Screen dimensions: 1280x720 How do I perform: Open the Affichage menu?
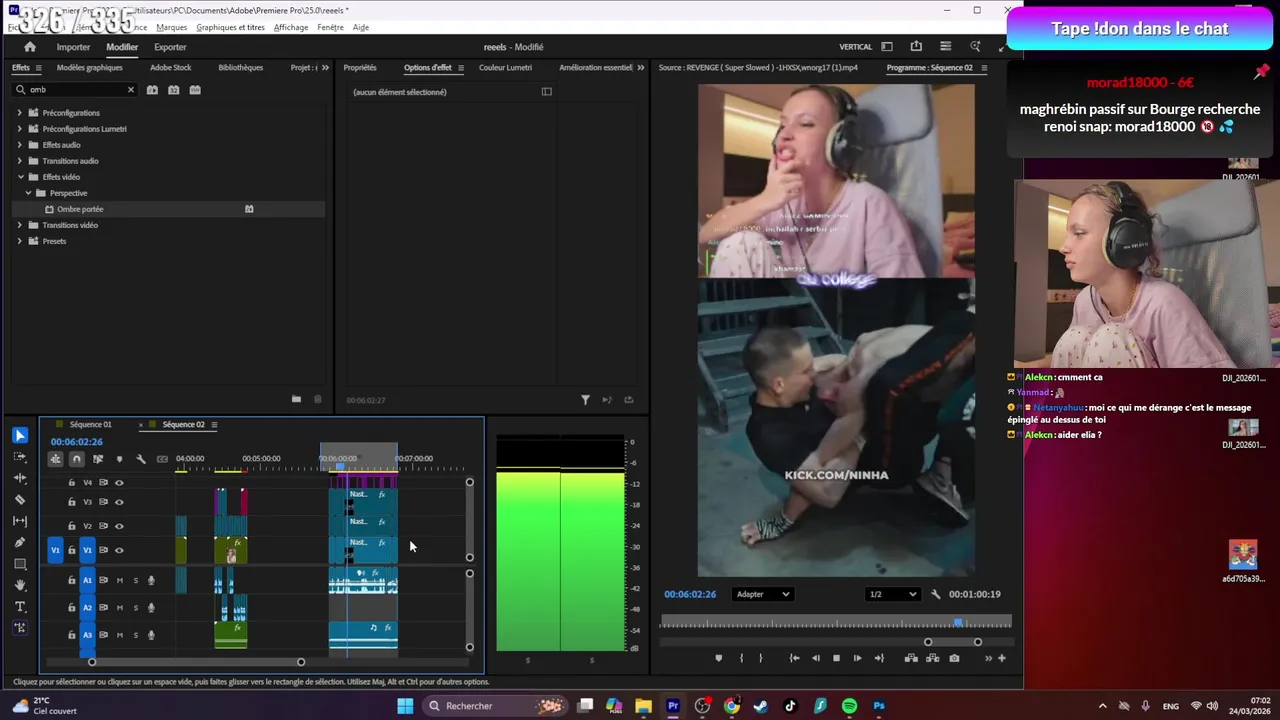[291, 27]
